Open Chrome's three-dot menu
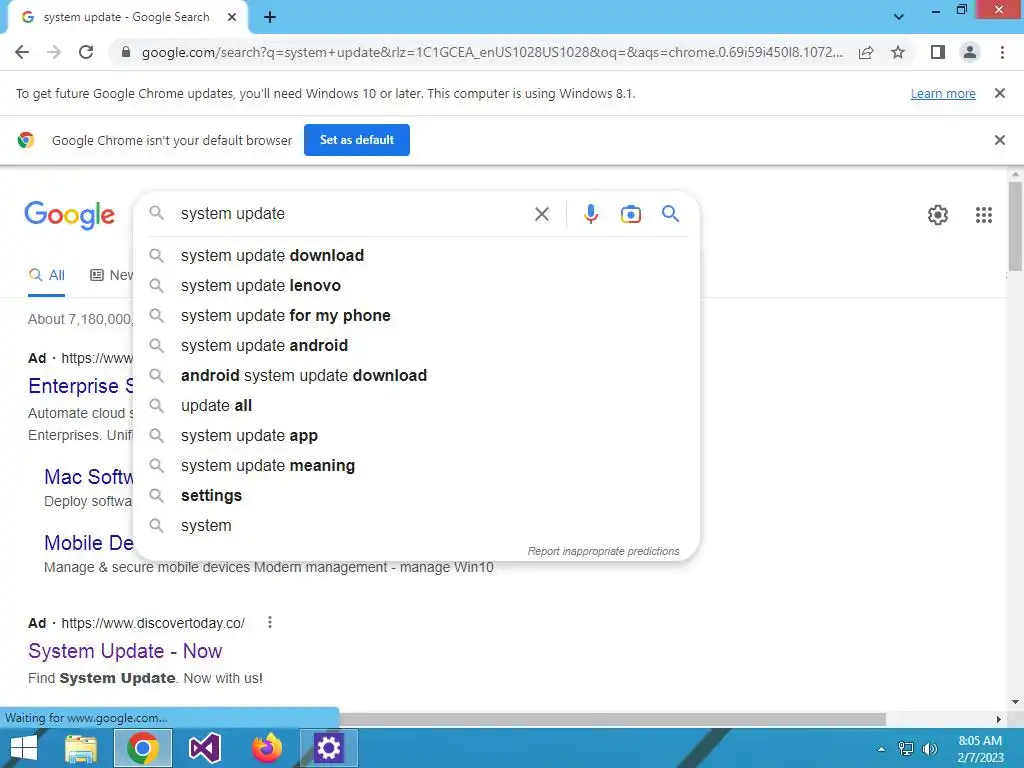Screen dimensions: 1024x768 tap(1002, 52)
